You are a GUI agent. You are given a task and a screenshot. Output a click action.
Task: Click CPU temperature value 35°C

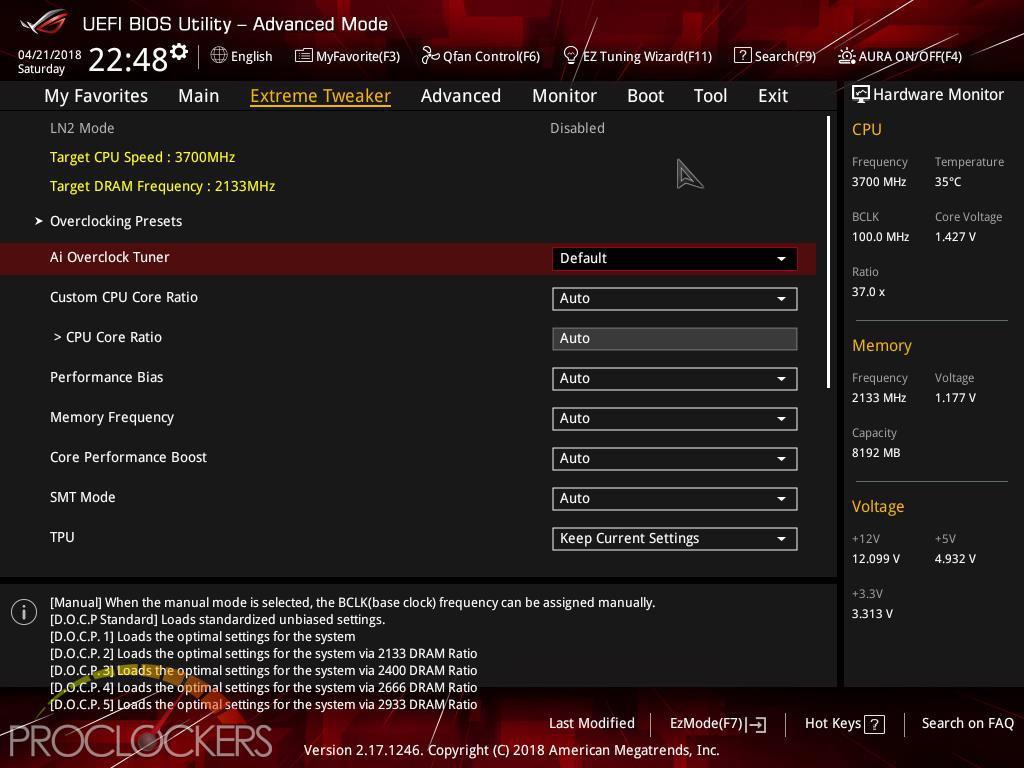[948, 182]
